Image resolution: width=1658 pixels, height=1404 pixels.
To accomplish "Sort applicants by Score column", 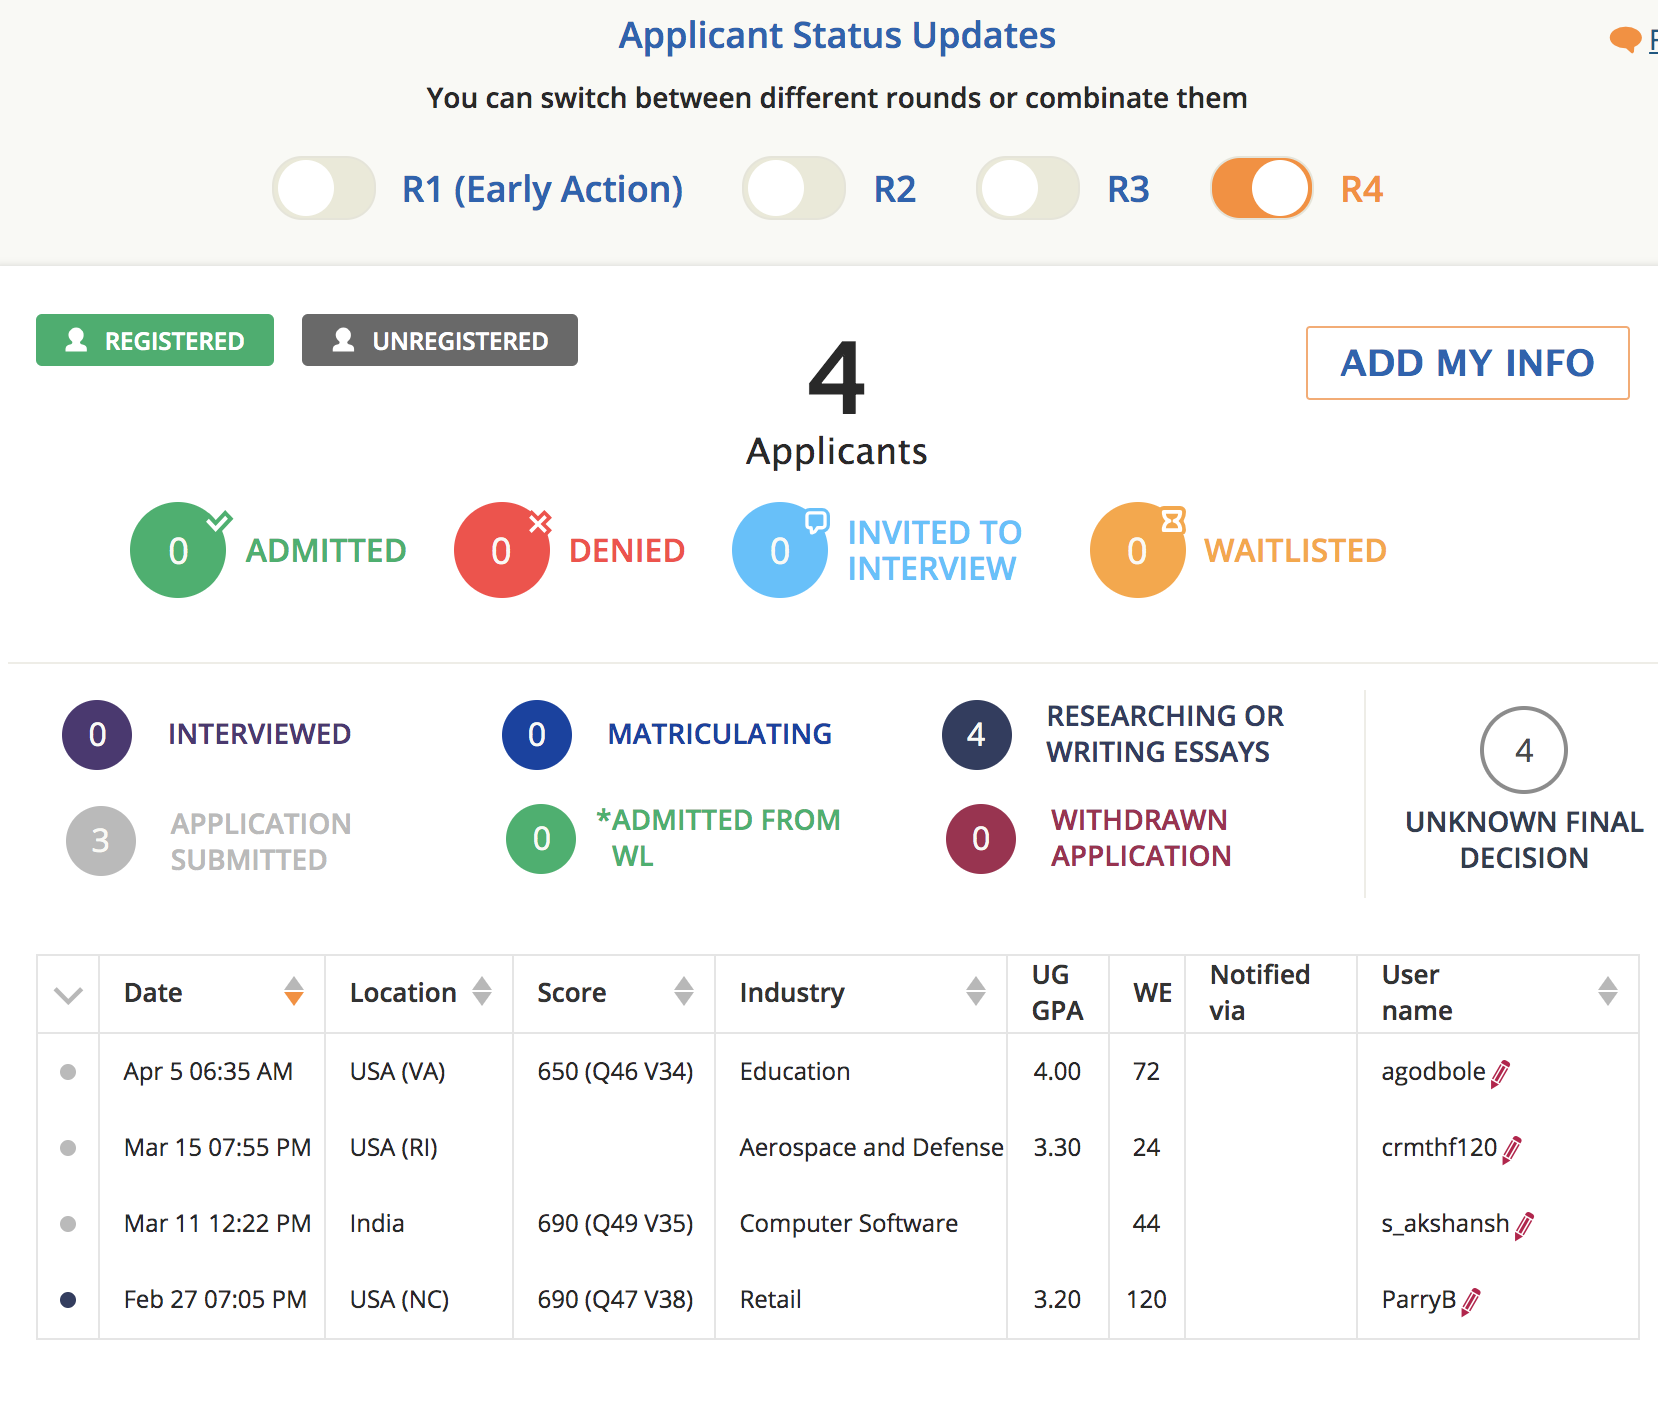I will 684,992.
